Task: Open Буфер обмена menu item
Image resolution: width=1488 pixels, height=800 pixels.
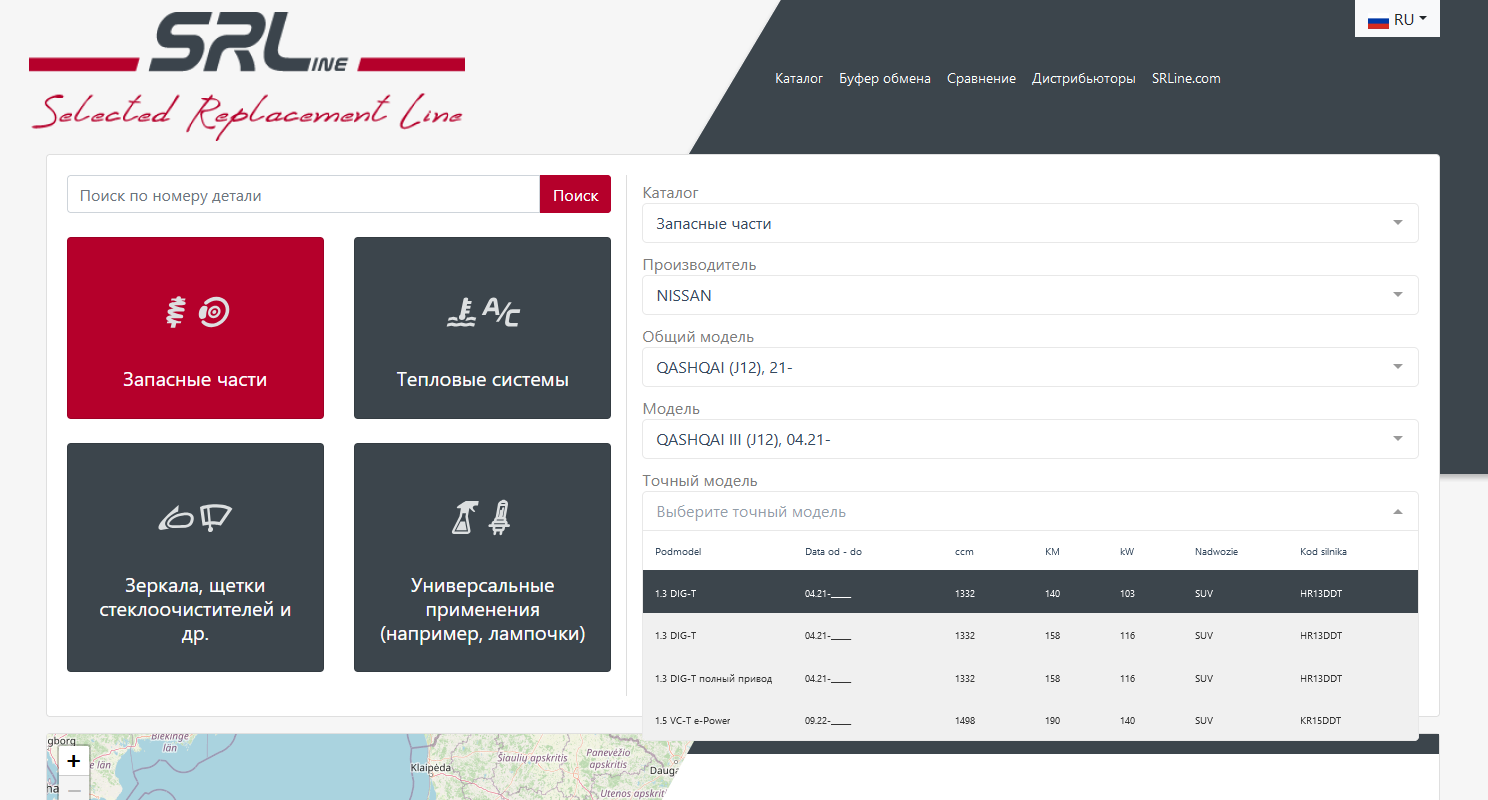Action: tap(885, 78)
